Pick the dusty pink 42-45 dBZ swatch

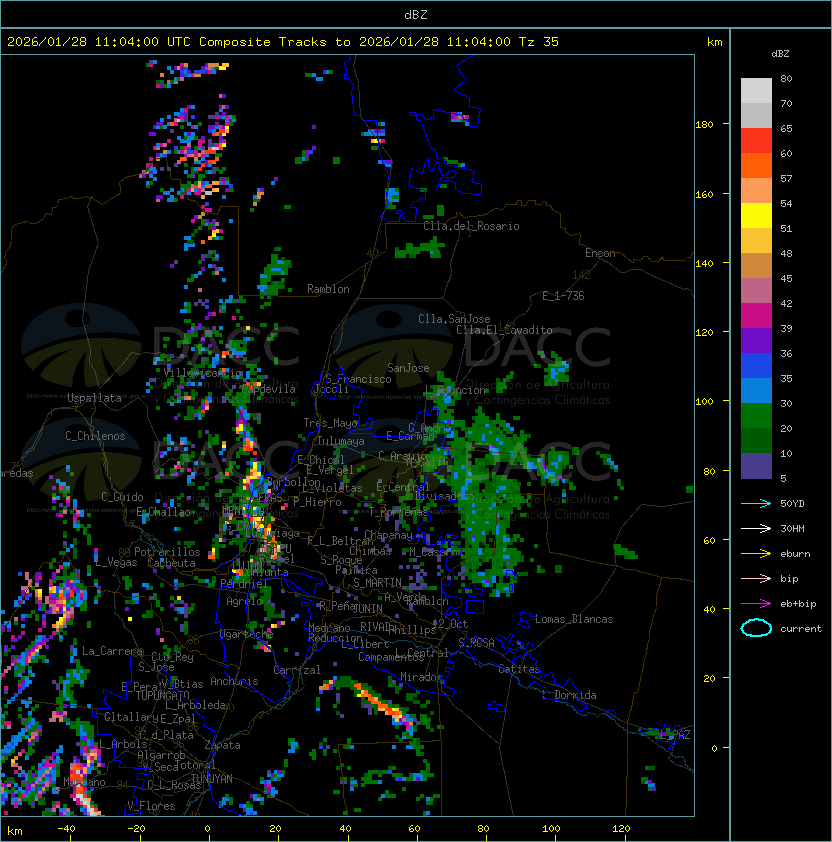[756, 291]
